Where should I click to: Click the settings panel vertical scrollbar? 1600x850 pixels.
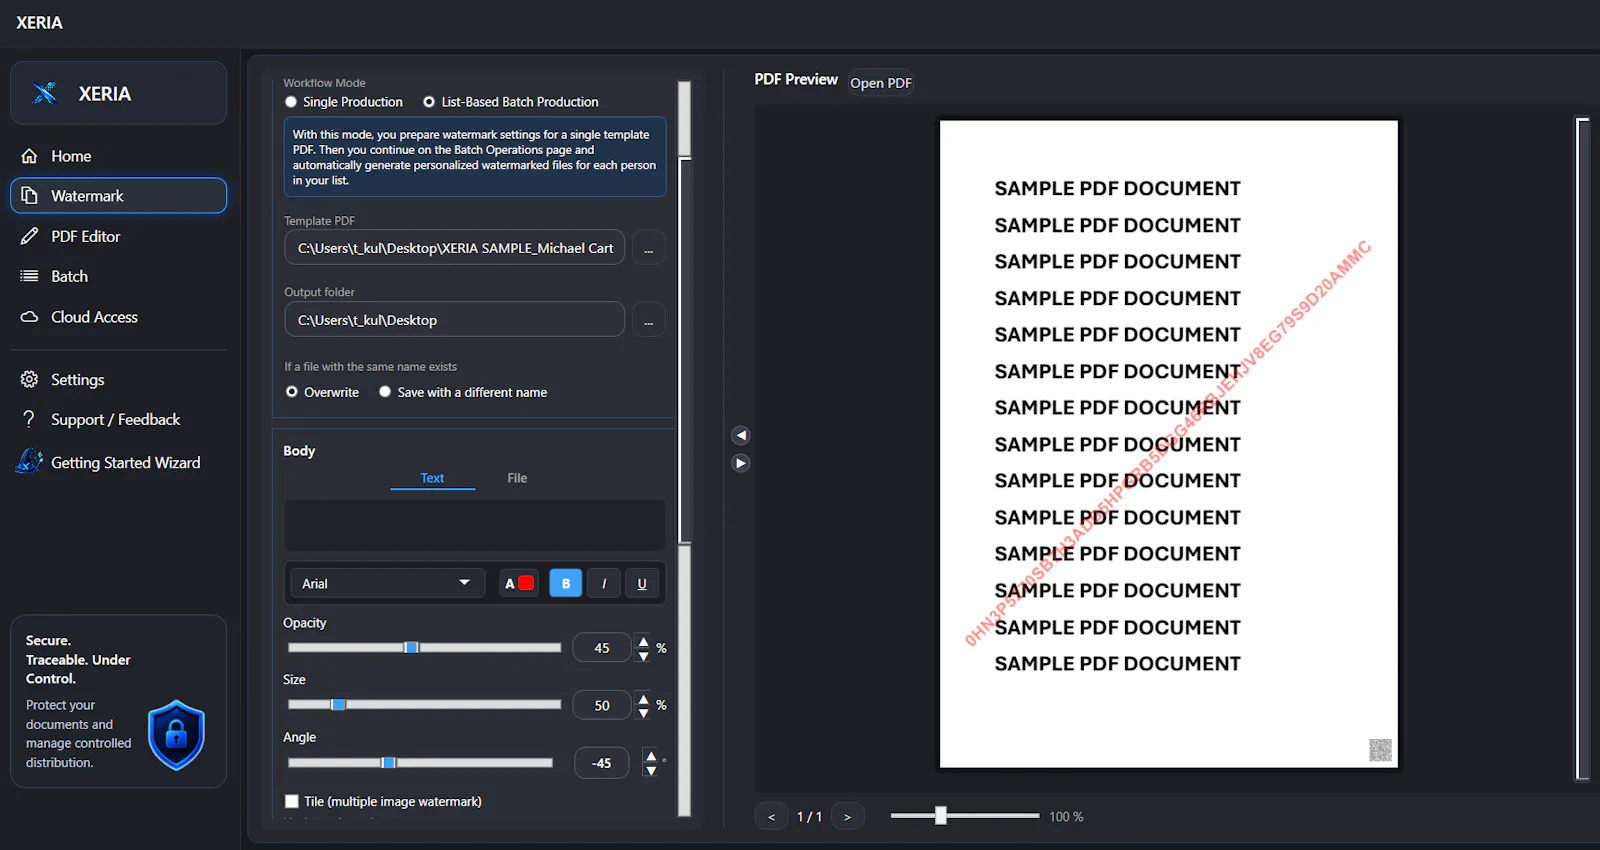point(685,350)
